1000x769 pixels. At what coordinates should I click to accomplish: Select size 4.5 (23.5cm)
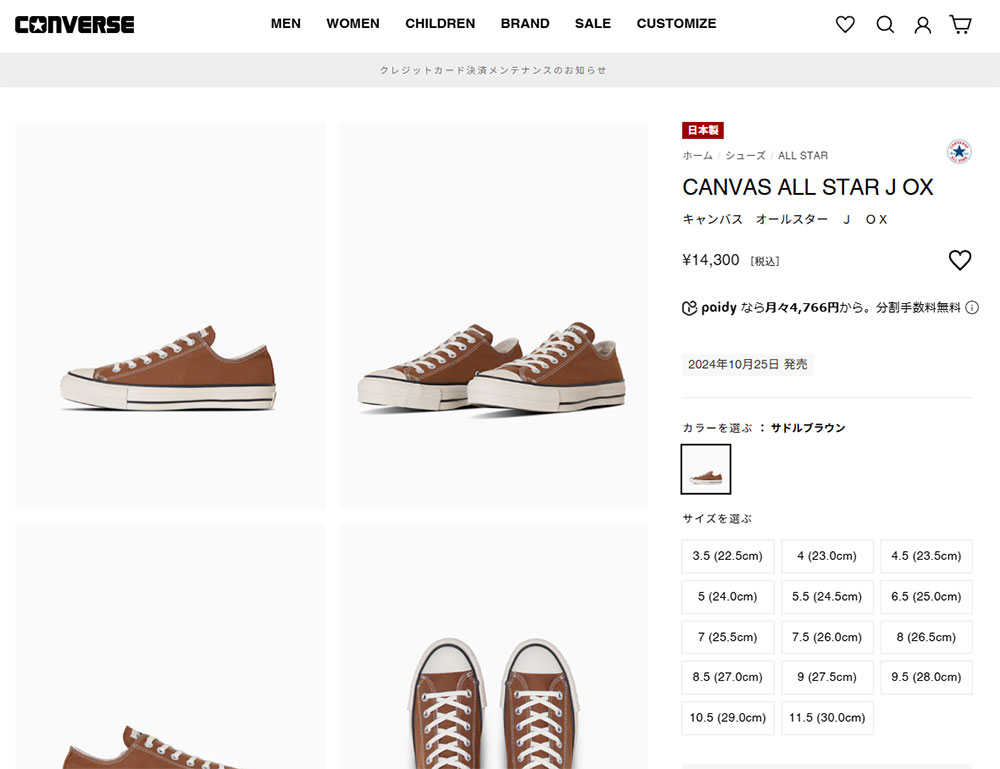tap(926, 556)
